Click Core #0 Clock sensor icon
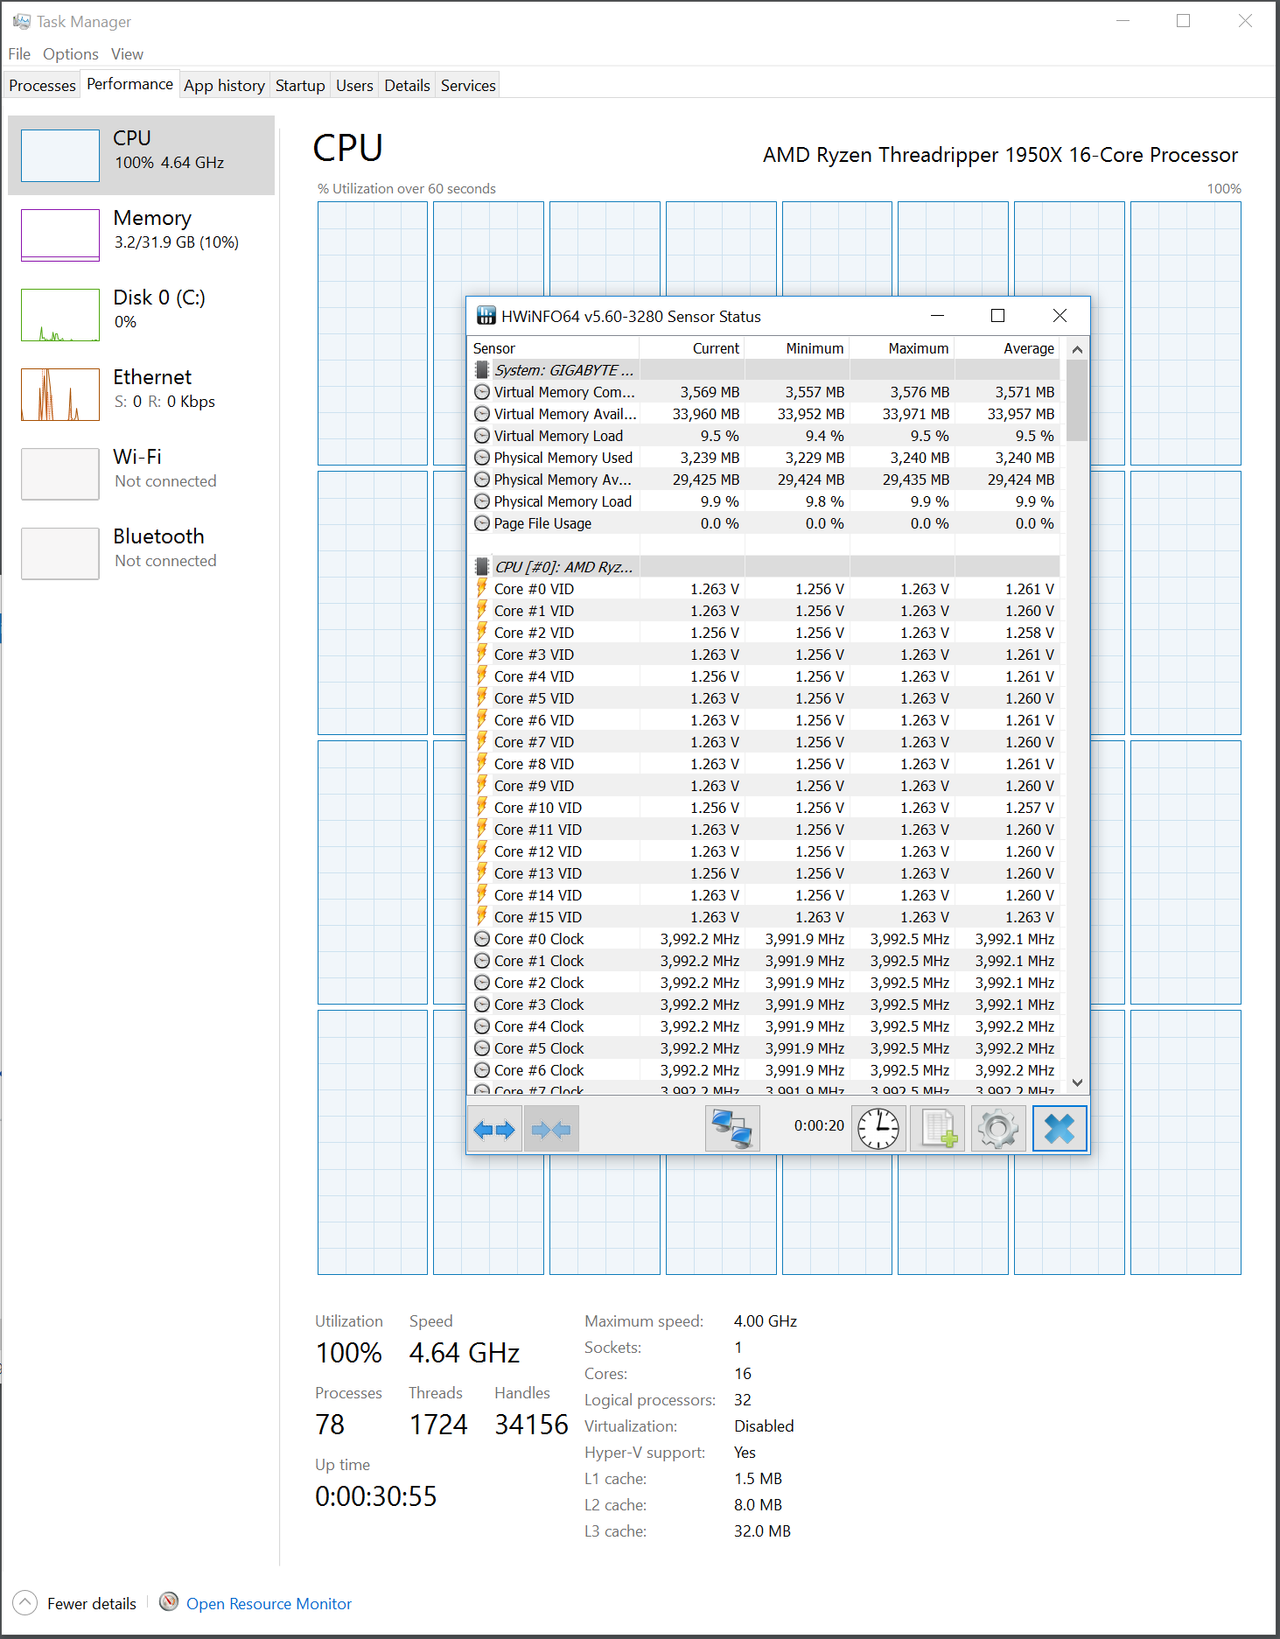Viewport: 1280px width, 1639px height. click(482, 939)
